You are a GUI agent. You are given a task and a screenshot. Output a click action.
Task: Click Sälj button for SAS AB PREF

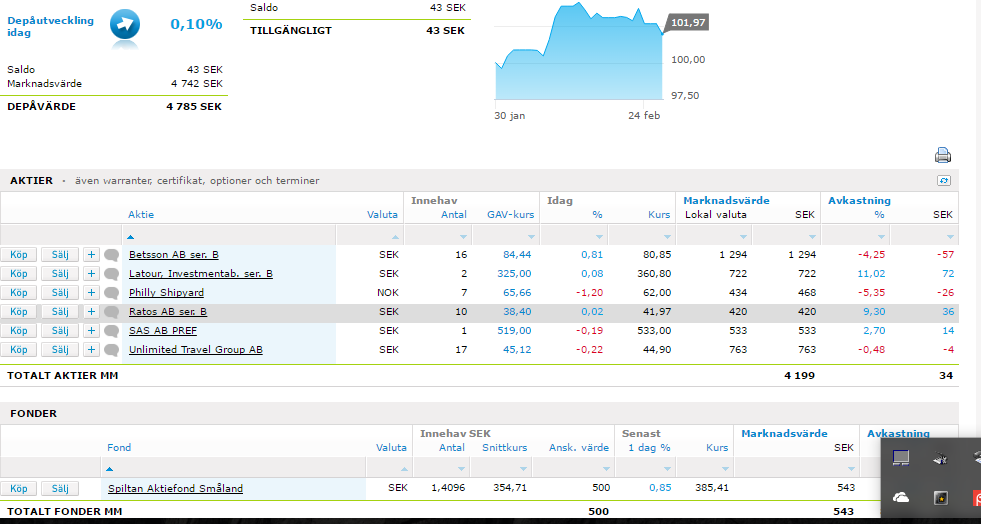click(x=60, y=331)
